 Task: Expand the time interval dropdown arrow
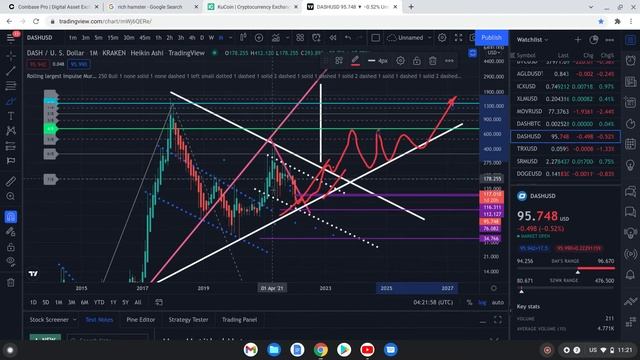[231, 38]
